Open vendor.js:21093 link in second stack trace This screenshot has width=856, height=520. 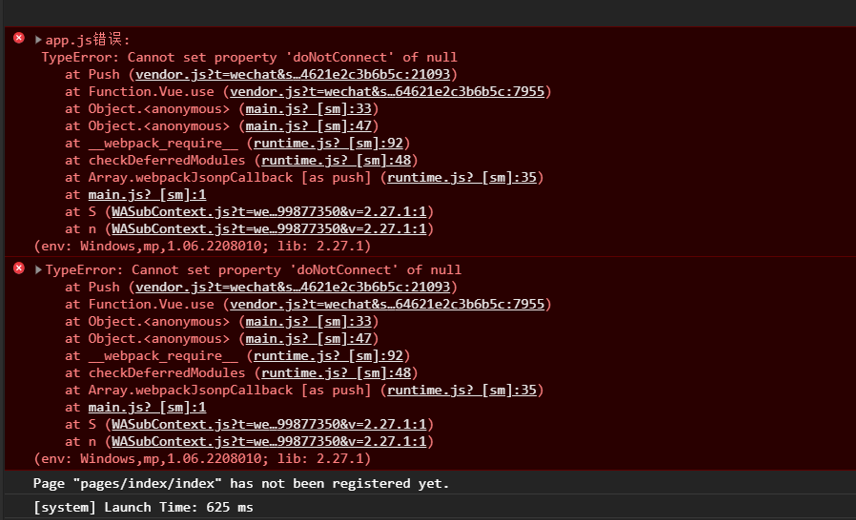(x=293, y=288)
